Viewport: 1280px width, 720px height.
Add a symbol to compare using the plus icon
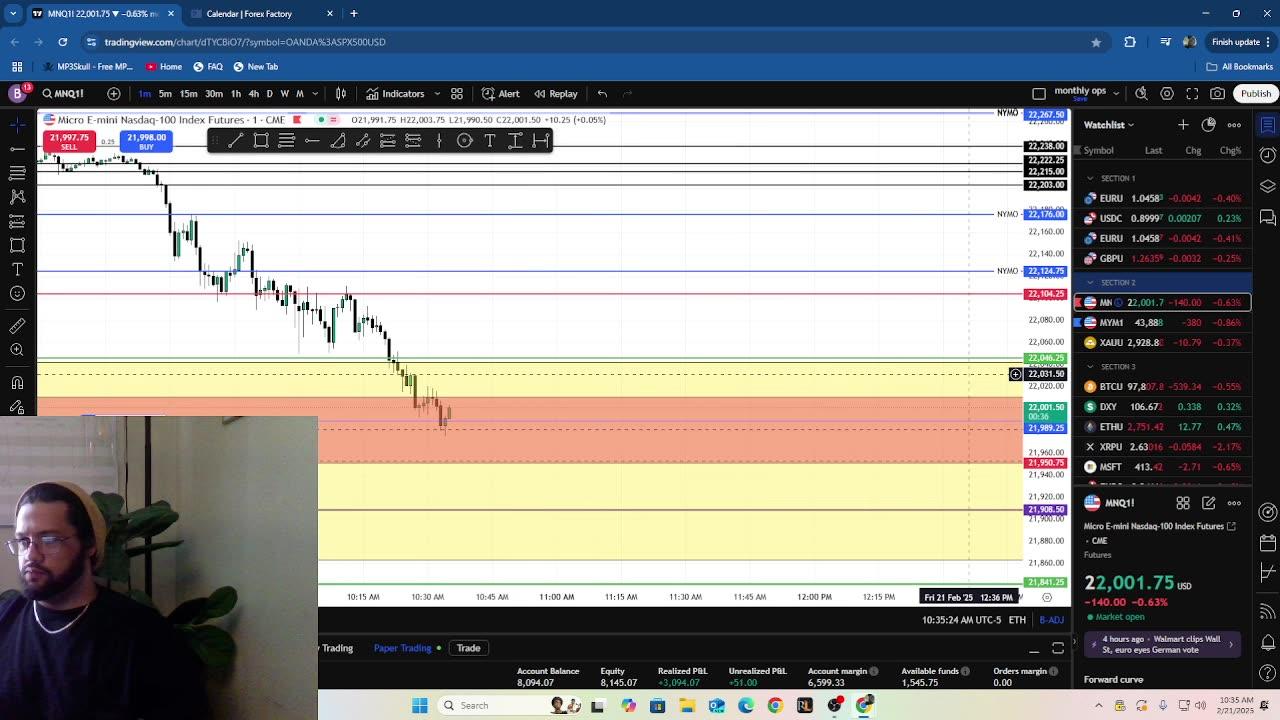click(x=114, y=94)
